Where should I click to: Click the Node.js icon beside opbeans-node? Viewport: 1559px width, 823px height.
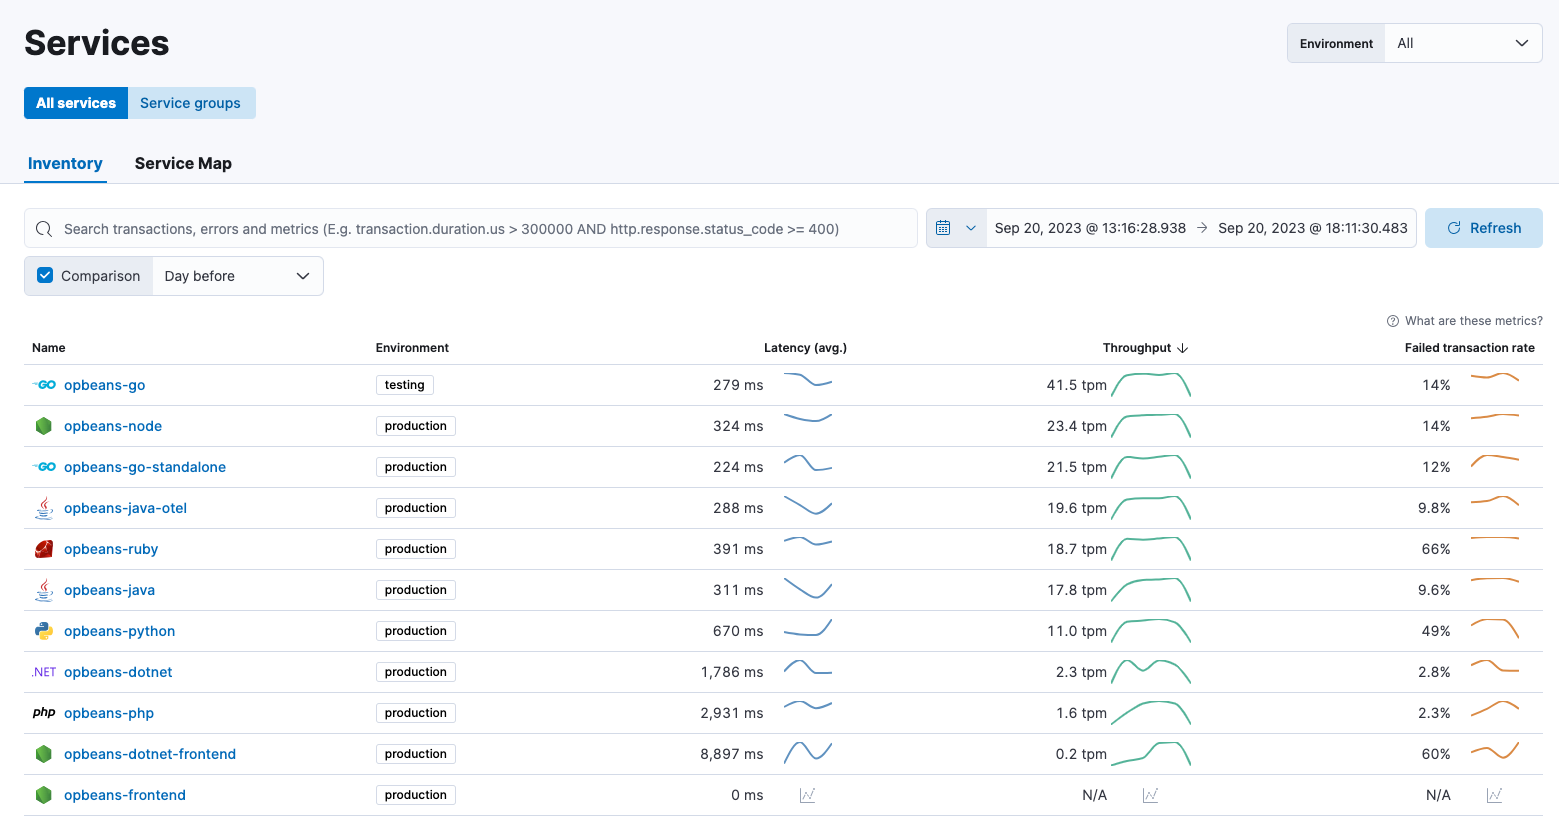click(44, 426)
